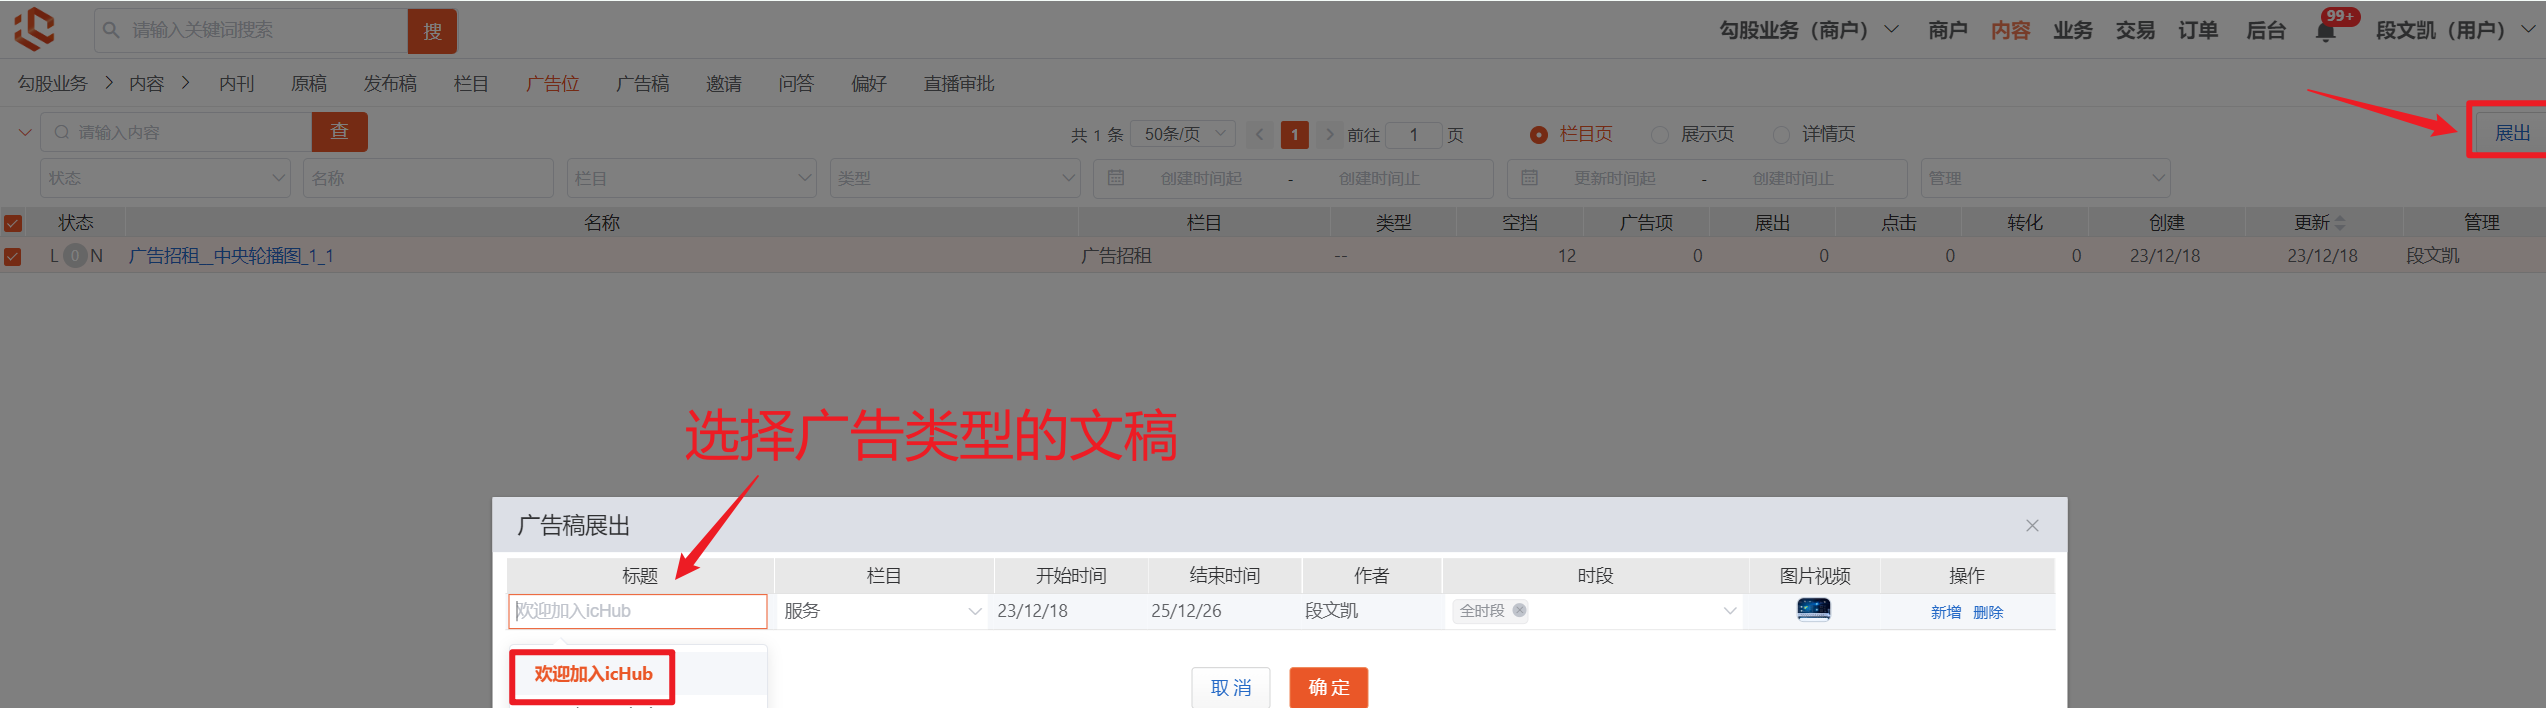
Task: Switch to the 原稿 tab
Action: pos(309,84)
